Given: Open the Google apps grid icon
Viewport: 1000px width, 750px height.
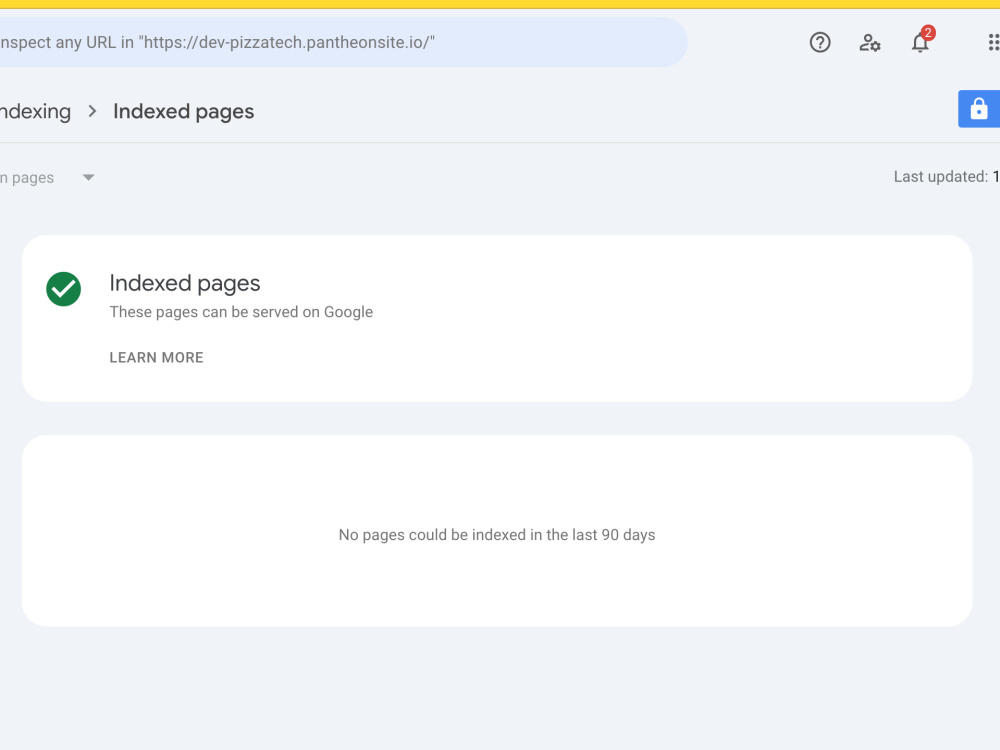Looking at the screenshot, I should pyautogui.click(x=993, y=43).
